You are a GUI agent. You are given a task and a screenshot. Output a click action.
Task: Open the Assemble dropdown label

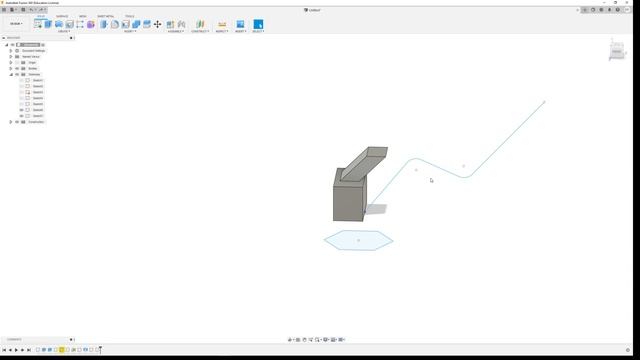coord(176,31)
